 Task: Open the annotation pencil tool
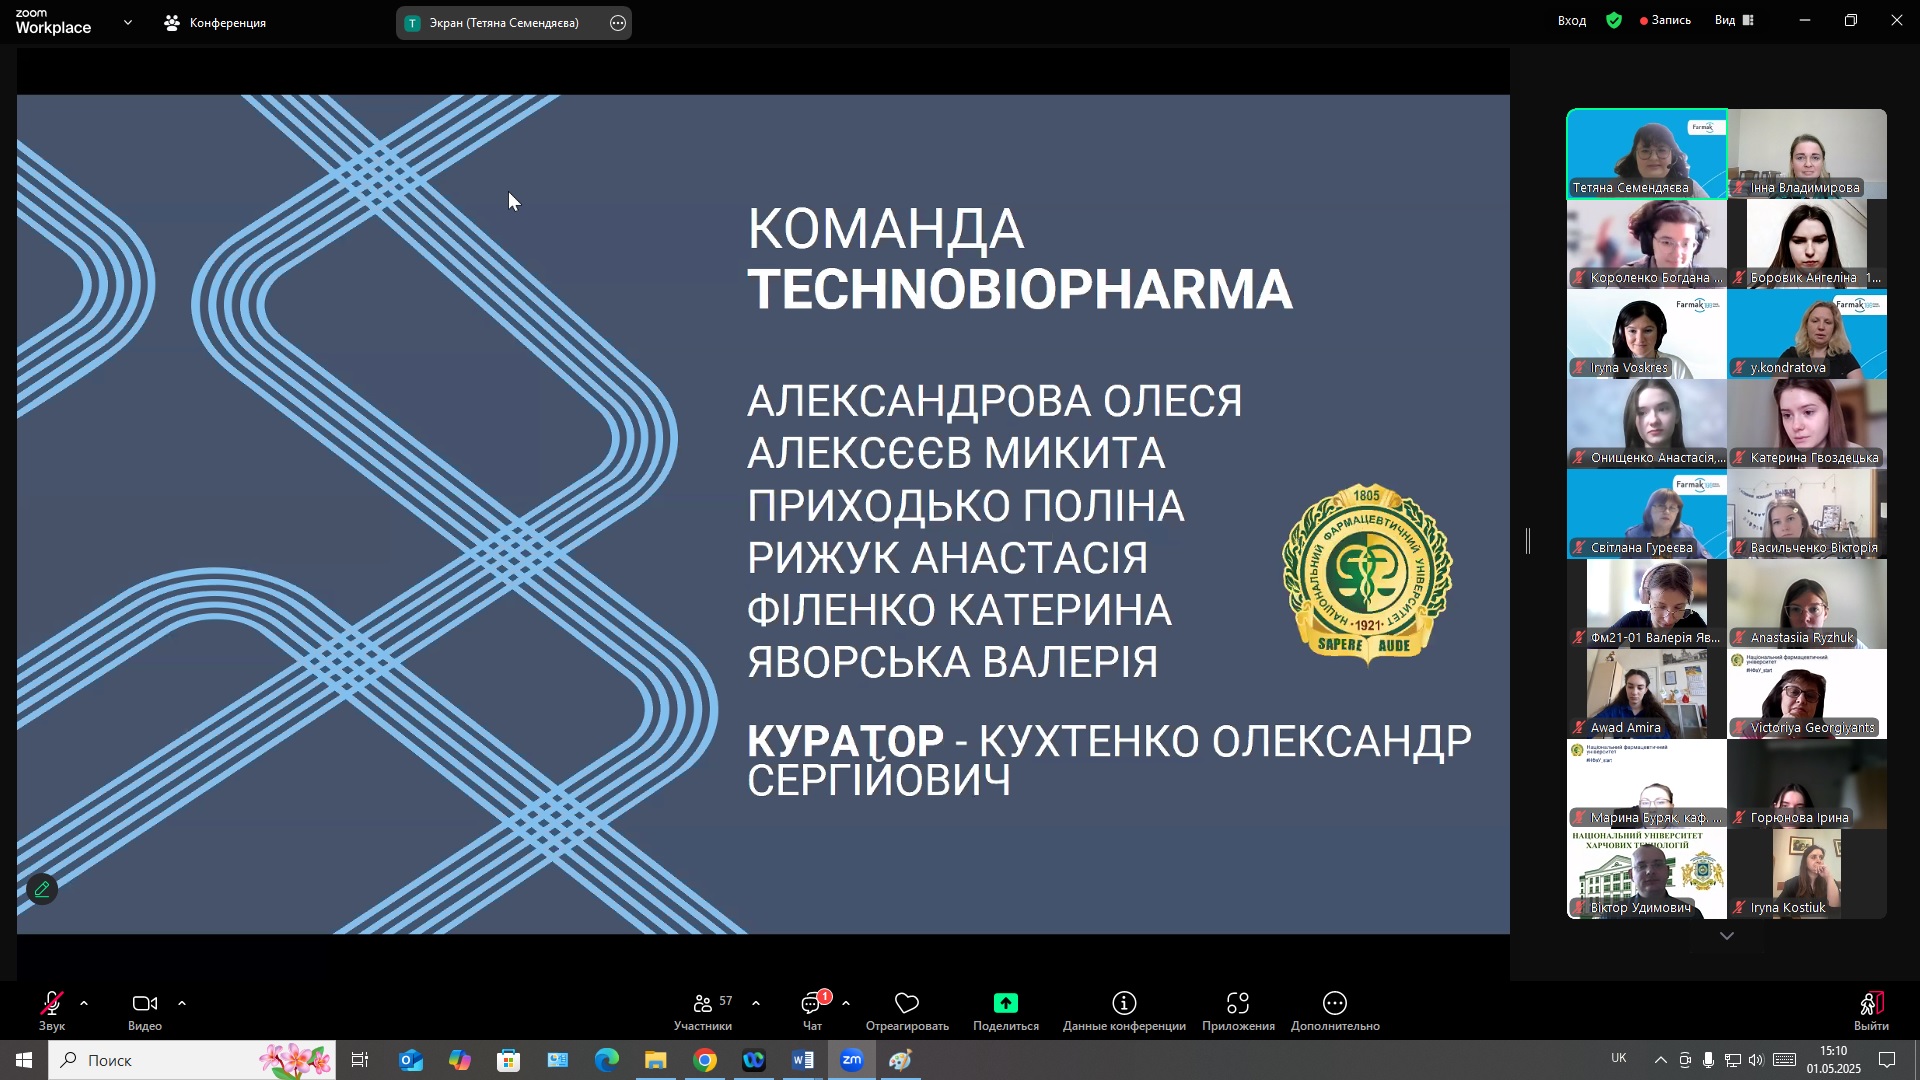(x=42, y=889)
